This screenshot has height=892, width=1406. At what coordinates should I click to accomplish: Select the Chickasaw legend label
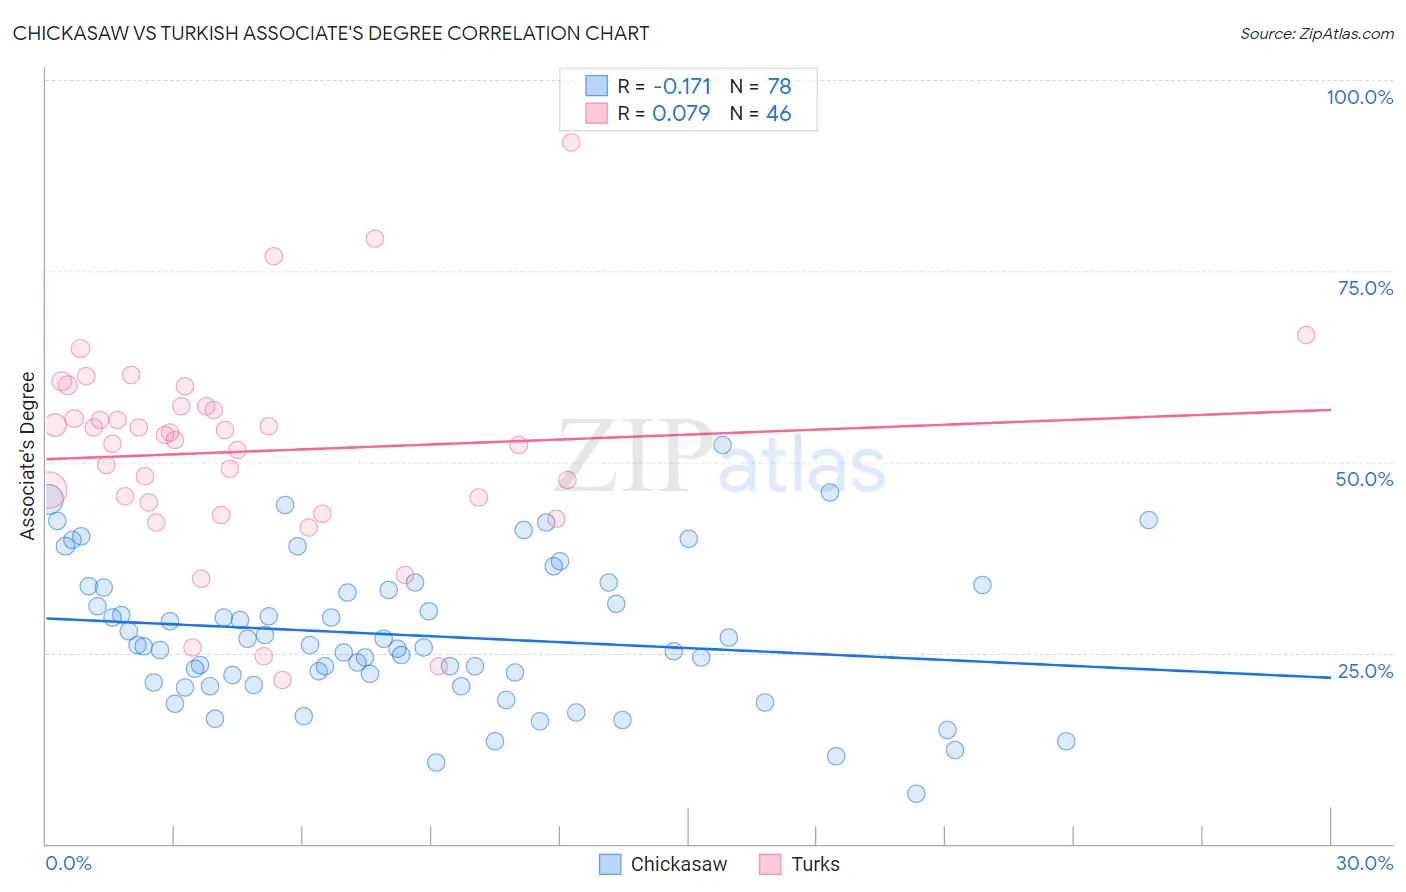point(679,864)
